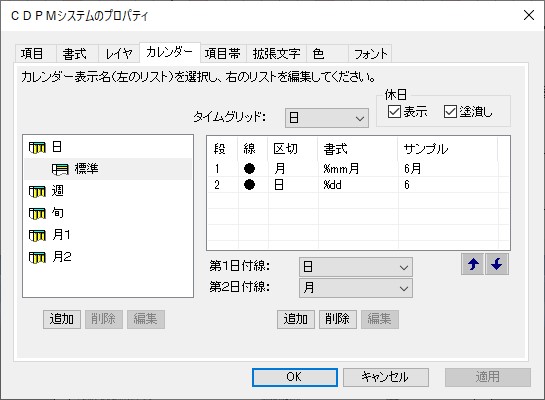Switch to the 項目帯 tab
Viewport: 545px width, 400px height.
pyautogui.click(x=223, y=54)
